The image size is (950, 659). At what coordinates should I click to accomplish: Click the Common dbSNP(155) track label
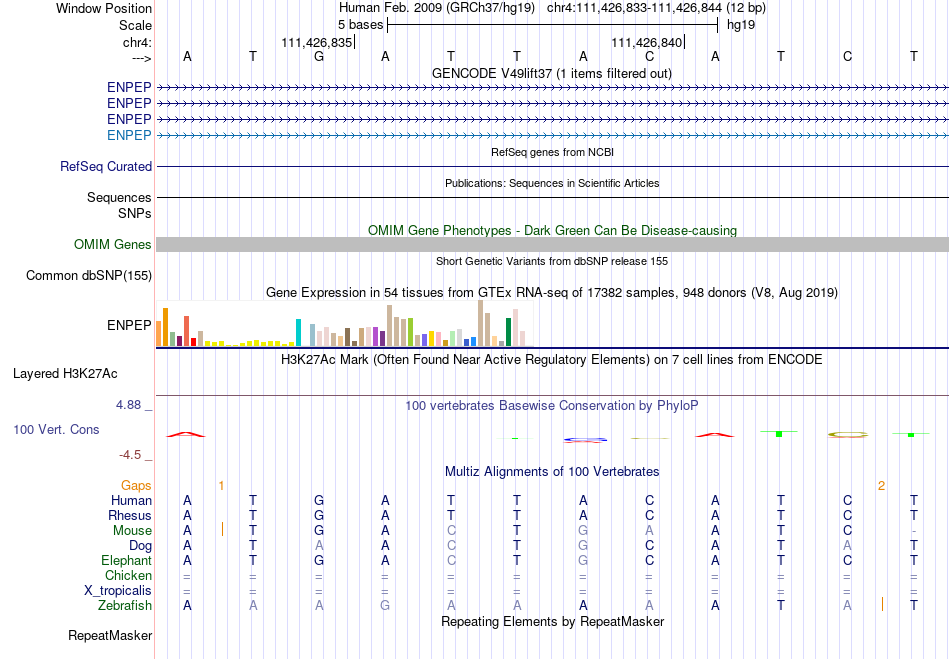click(x=88, y=276)
